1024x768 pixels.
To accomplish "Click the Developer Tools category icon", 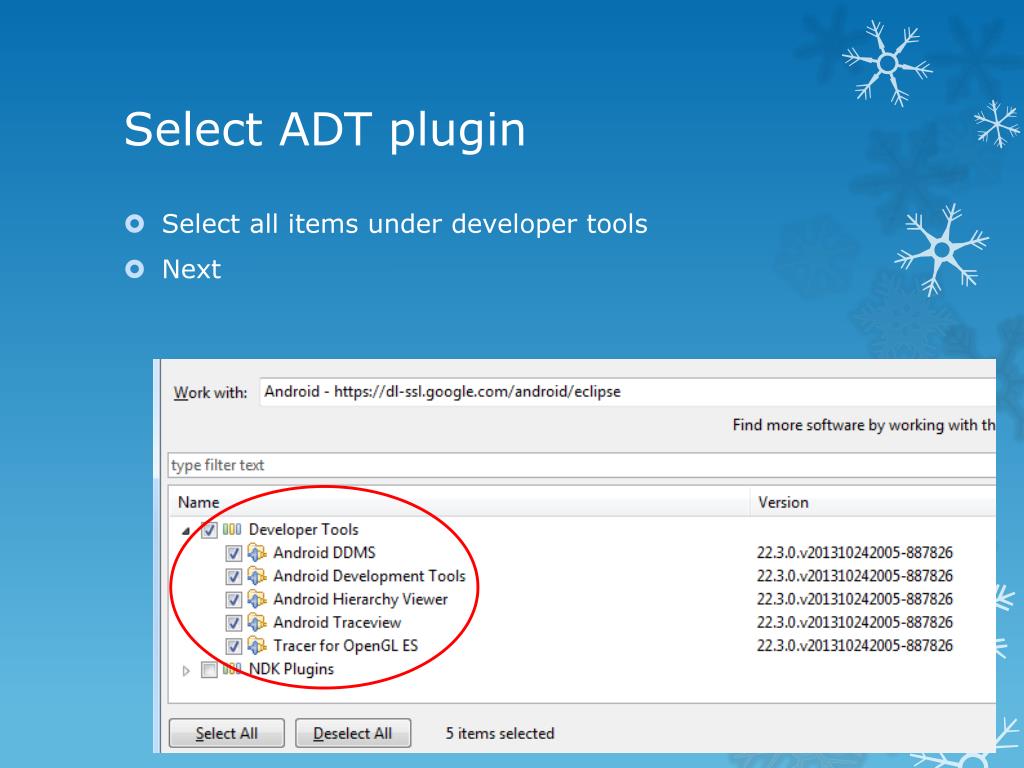I will coord(232,530).
